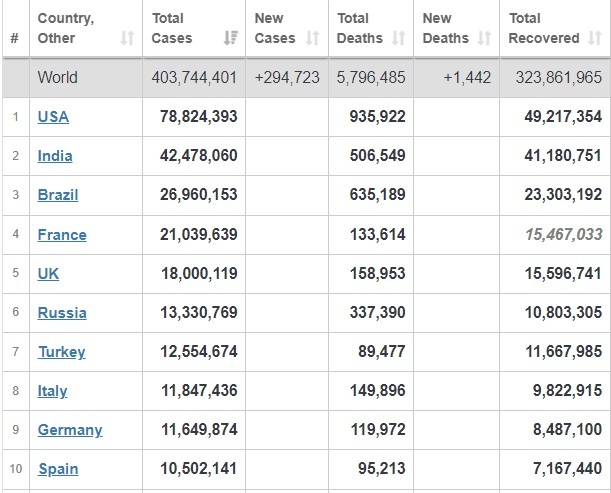Select Russia recovered 10,803,305
The height and width of the screenshot is (493, 611).
563,312
